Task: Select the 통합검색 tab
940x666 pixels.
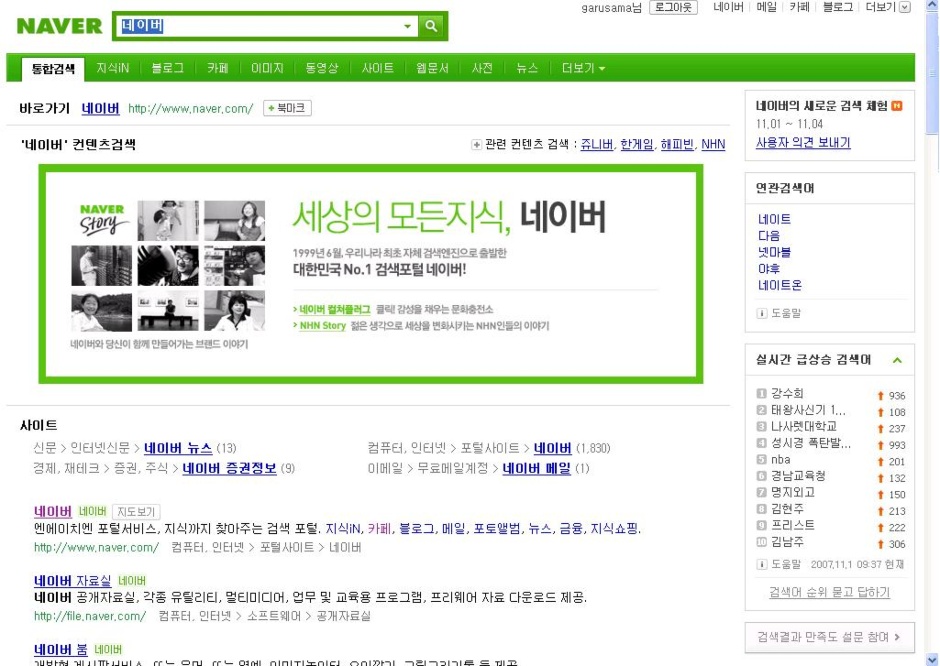Action: [53, 69]
